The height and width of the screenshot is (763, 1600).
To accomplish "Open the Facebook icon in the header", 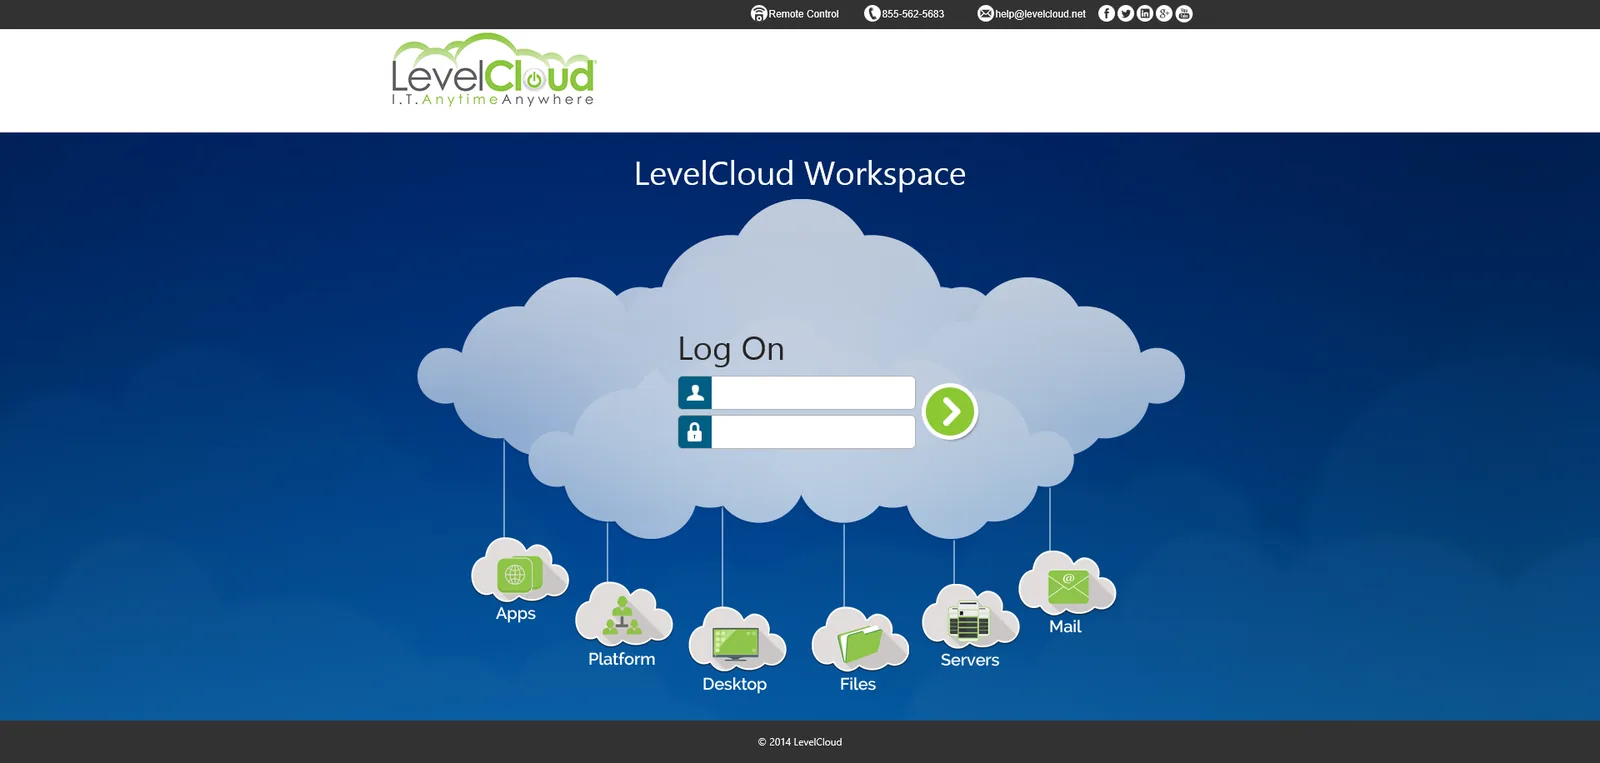I will (x=1106, y=13).
